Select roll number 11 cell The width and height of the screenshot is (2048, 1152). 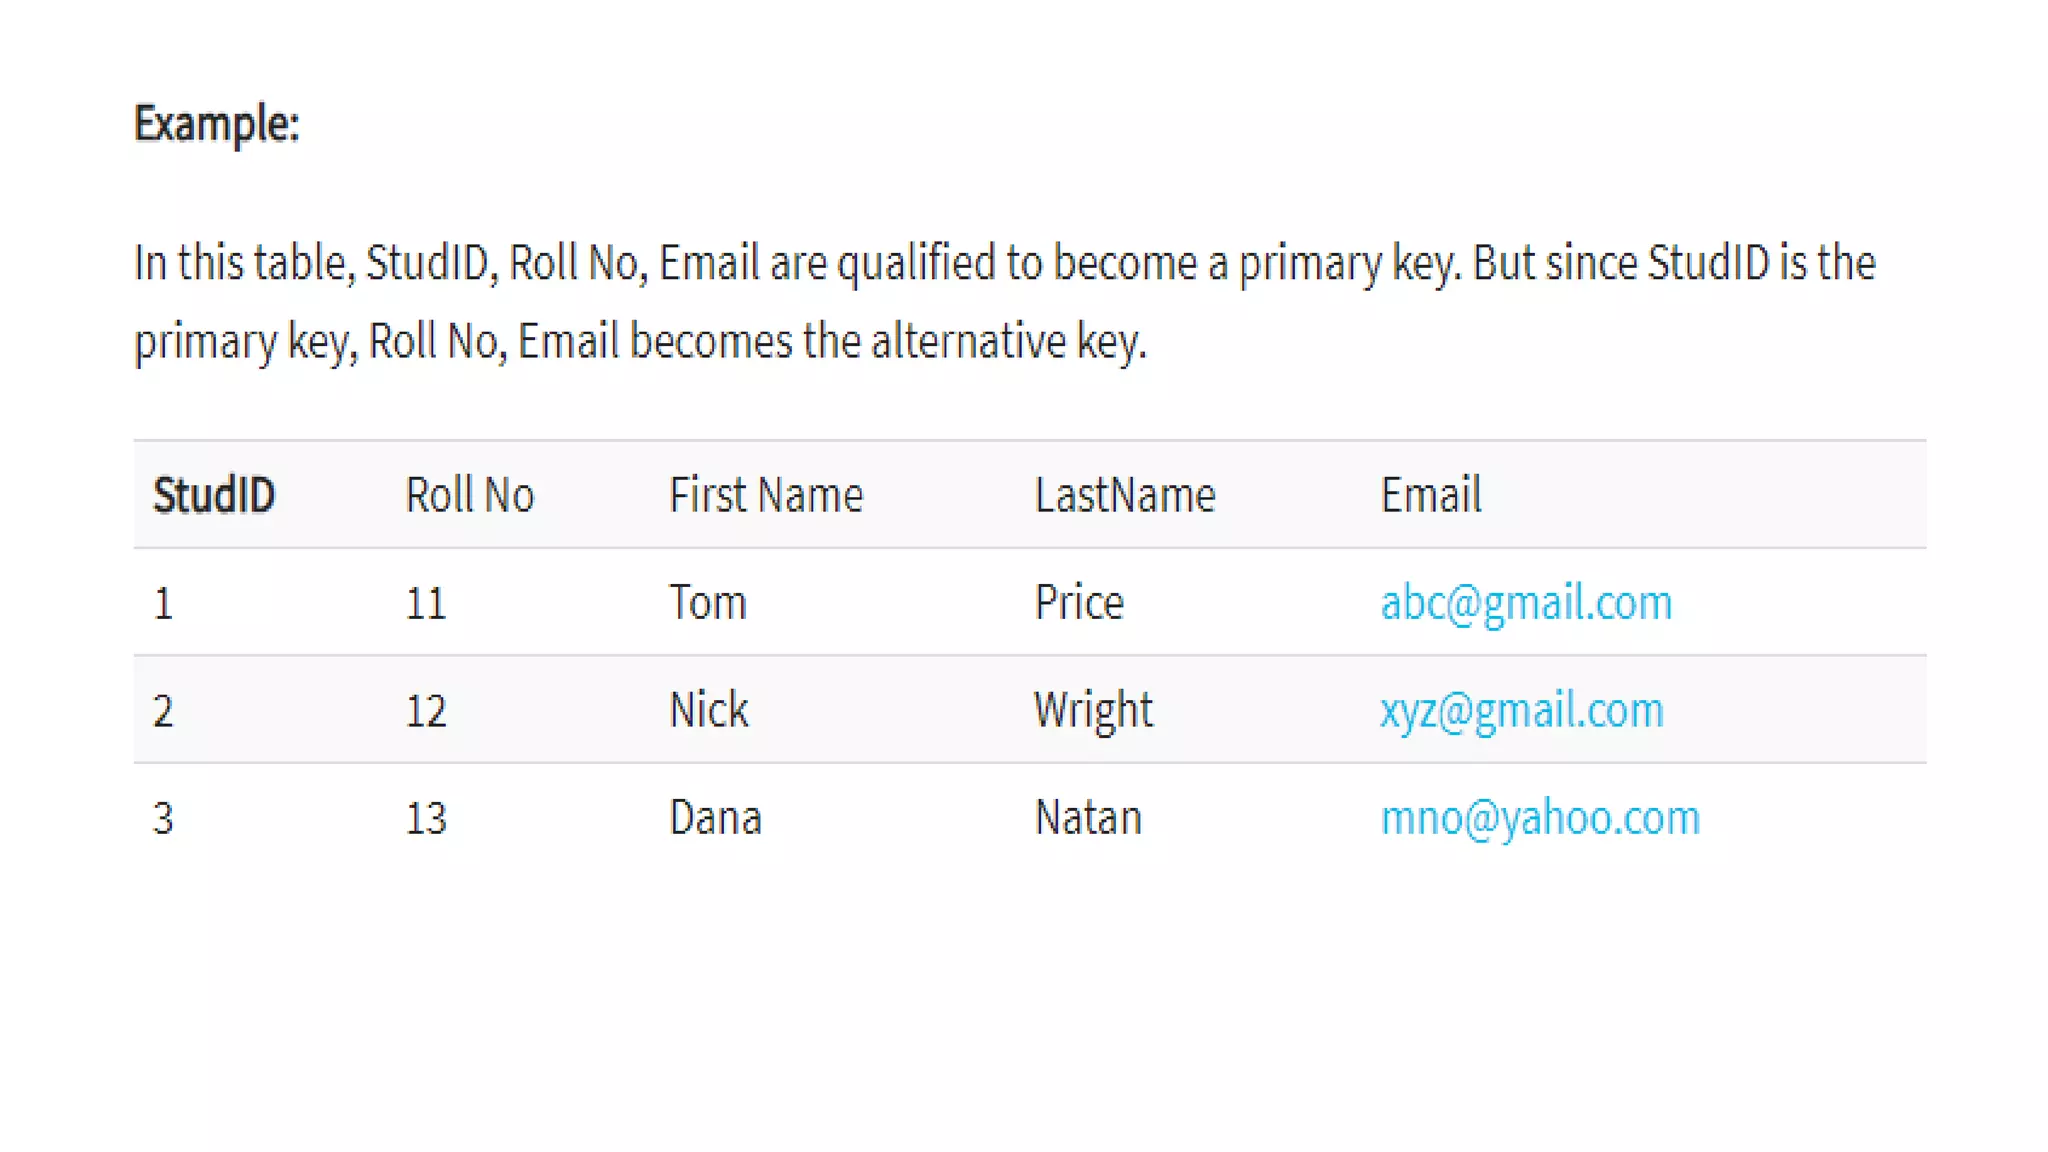click(x=426, y=604)
